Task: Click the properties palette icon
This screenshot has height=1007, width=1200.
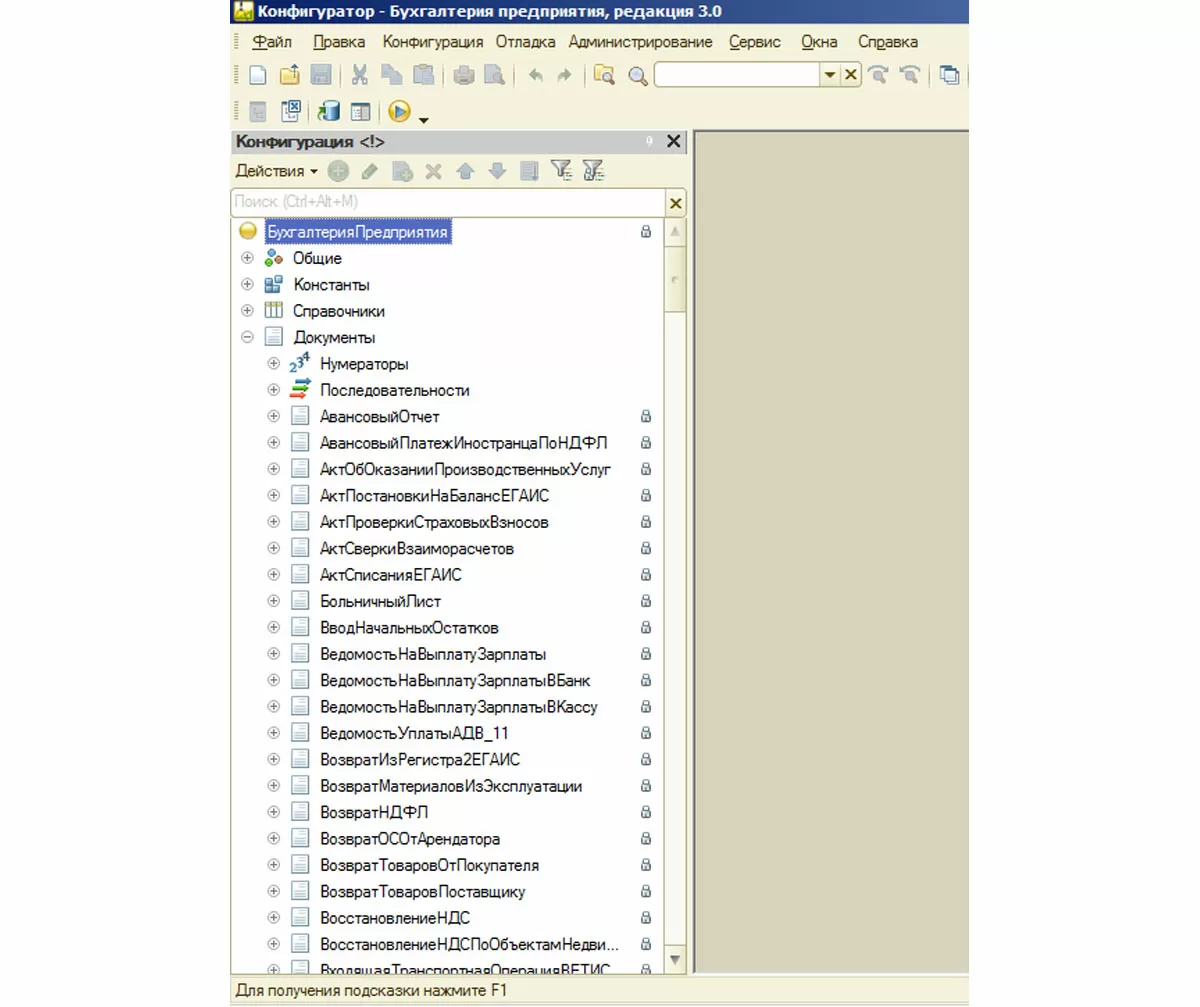Action: (x=360, y=112)
